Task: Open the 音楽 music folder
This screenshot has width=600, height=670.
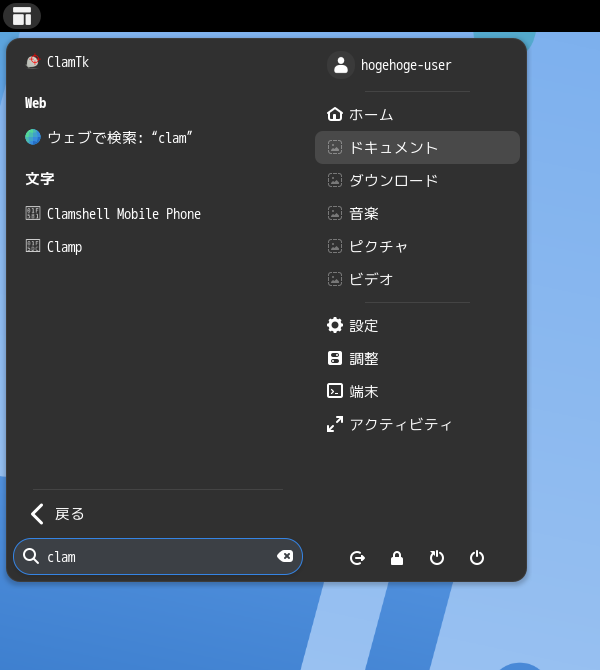Action: tap(417, 213)
